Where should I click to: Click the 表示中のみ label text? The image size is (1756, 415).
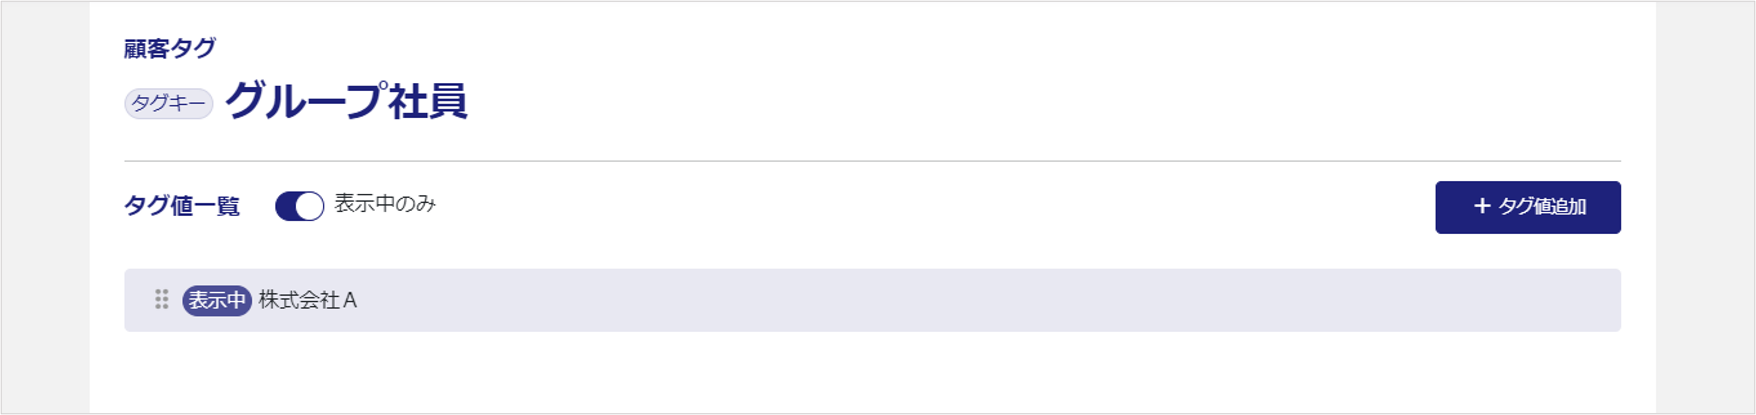click(385, 204)
